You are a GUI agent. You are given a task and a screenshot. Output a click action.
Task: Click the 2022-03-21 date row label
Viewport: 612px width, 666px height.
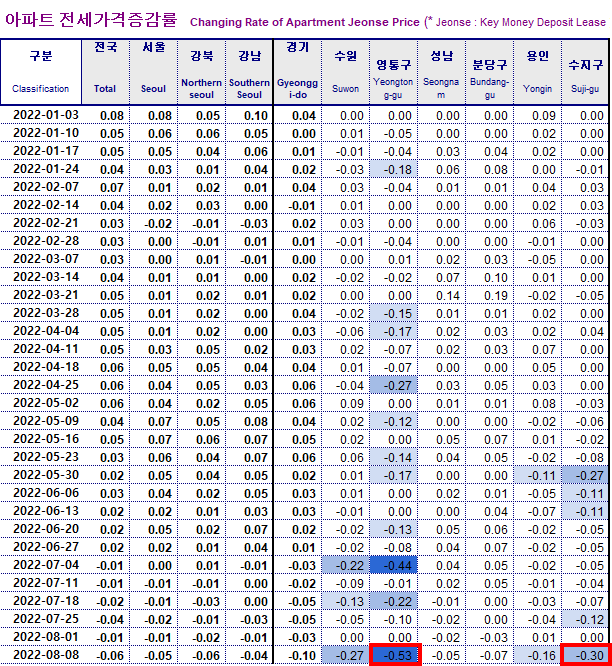pyautogui.click(x=46, y=295)
